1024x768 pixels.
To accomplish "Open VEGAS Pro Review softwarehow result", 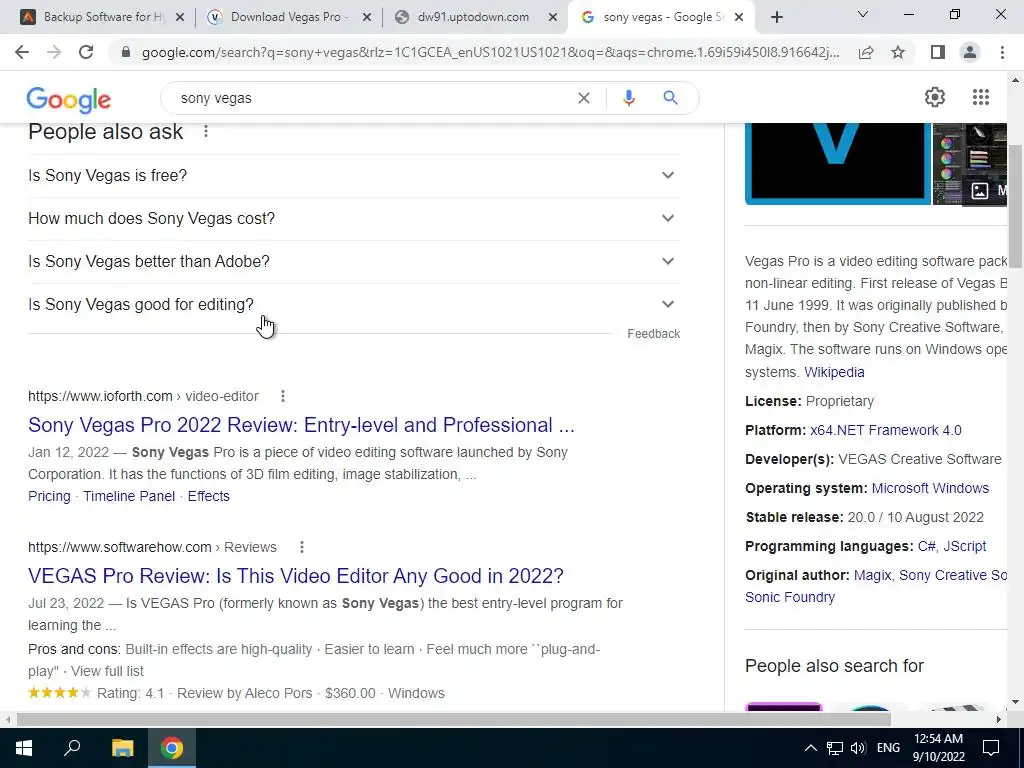I will [295, 576].
